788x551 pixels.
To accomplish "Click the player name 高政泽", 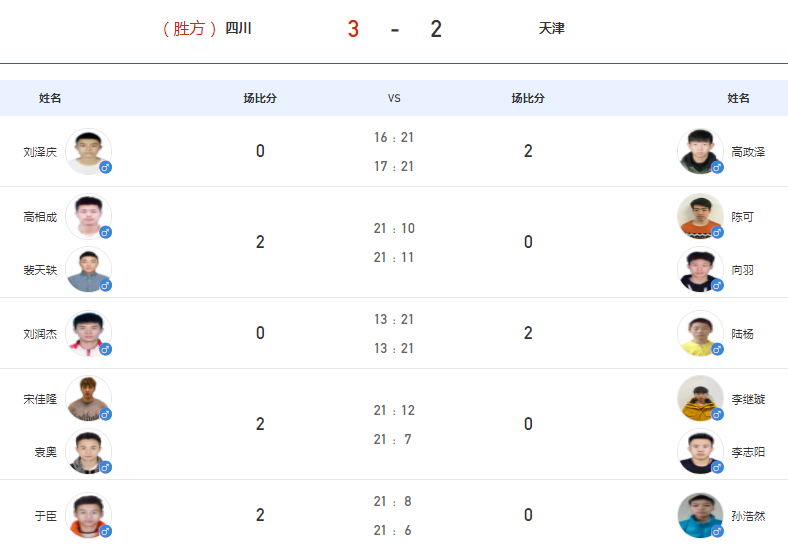I will pos(748,152).
